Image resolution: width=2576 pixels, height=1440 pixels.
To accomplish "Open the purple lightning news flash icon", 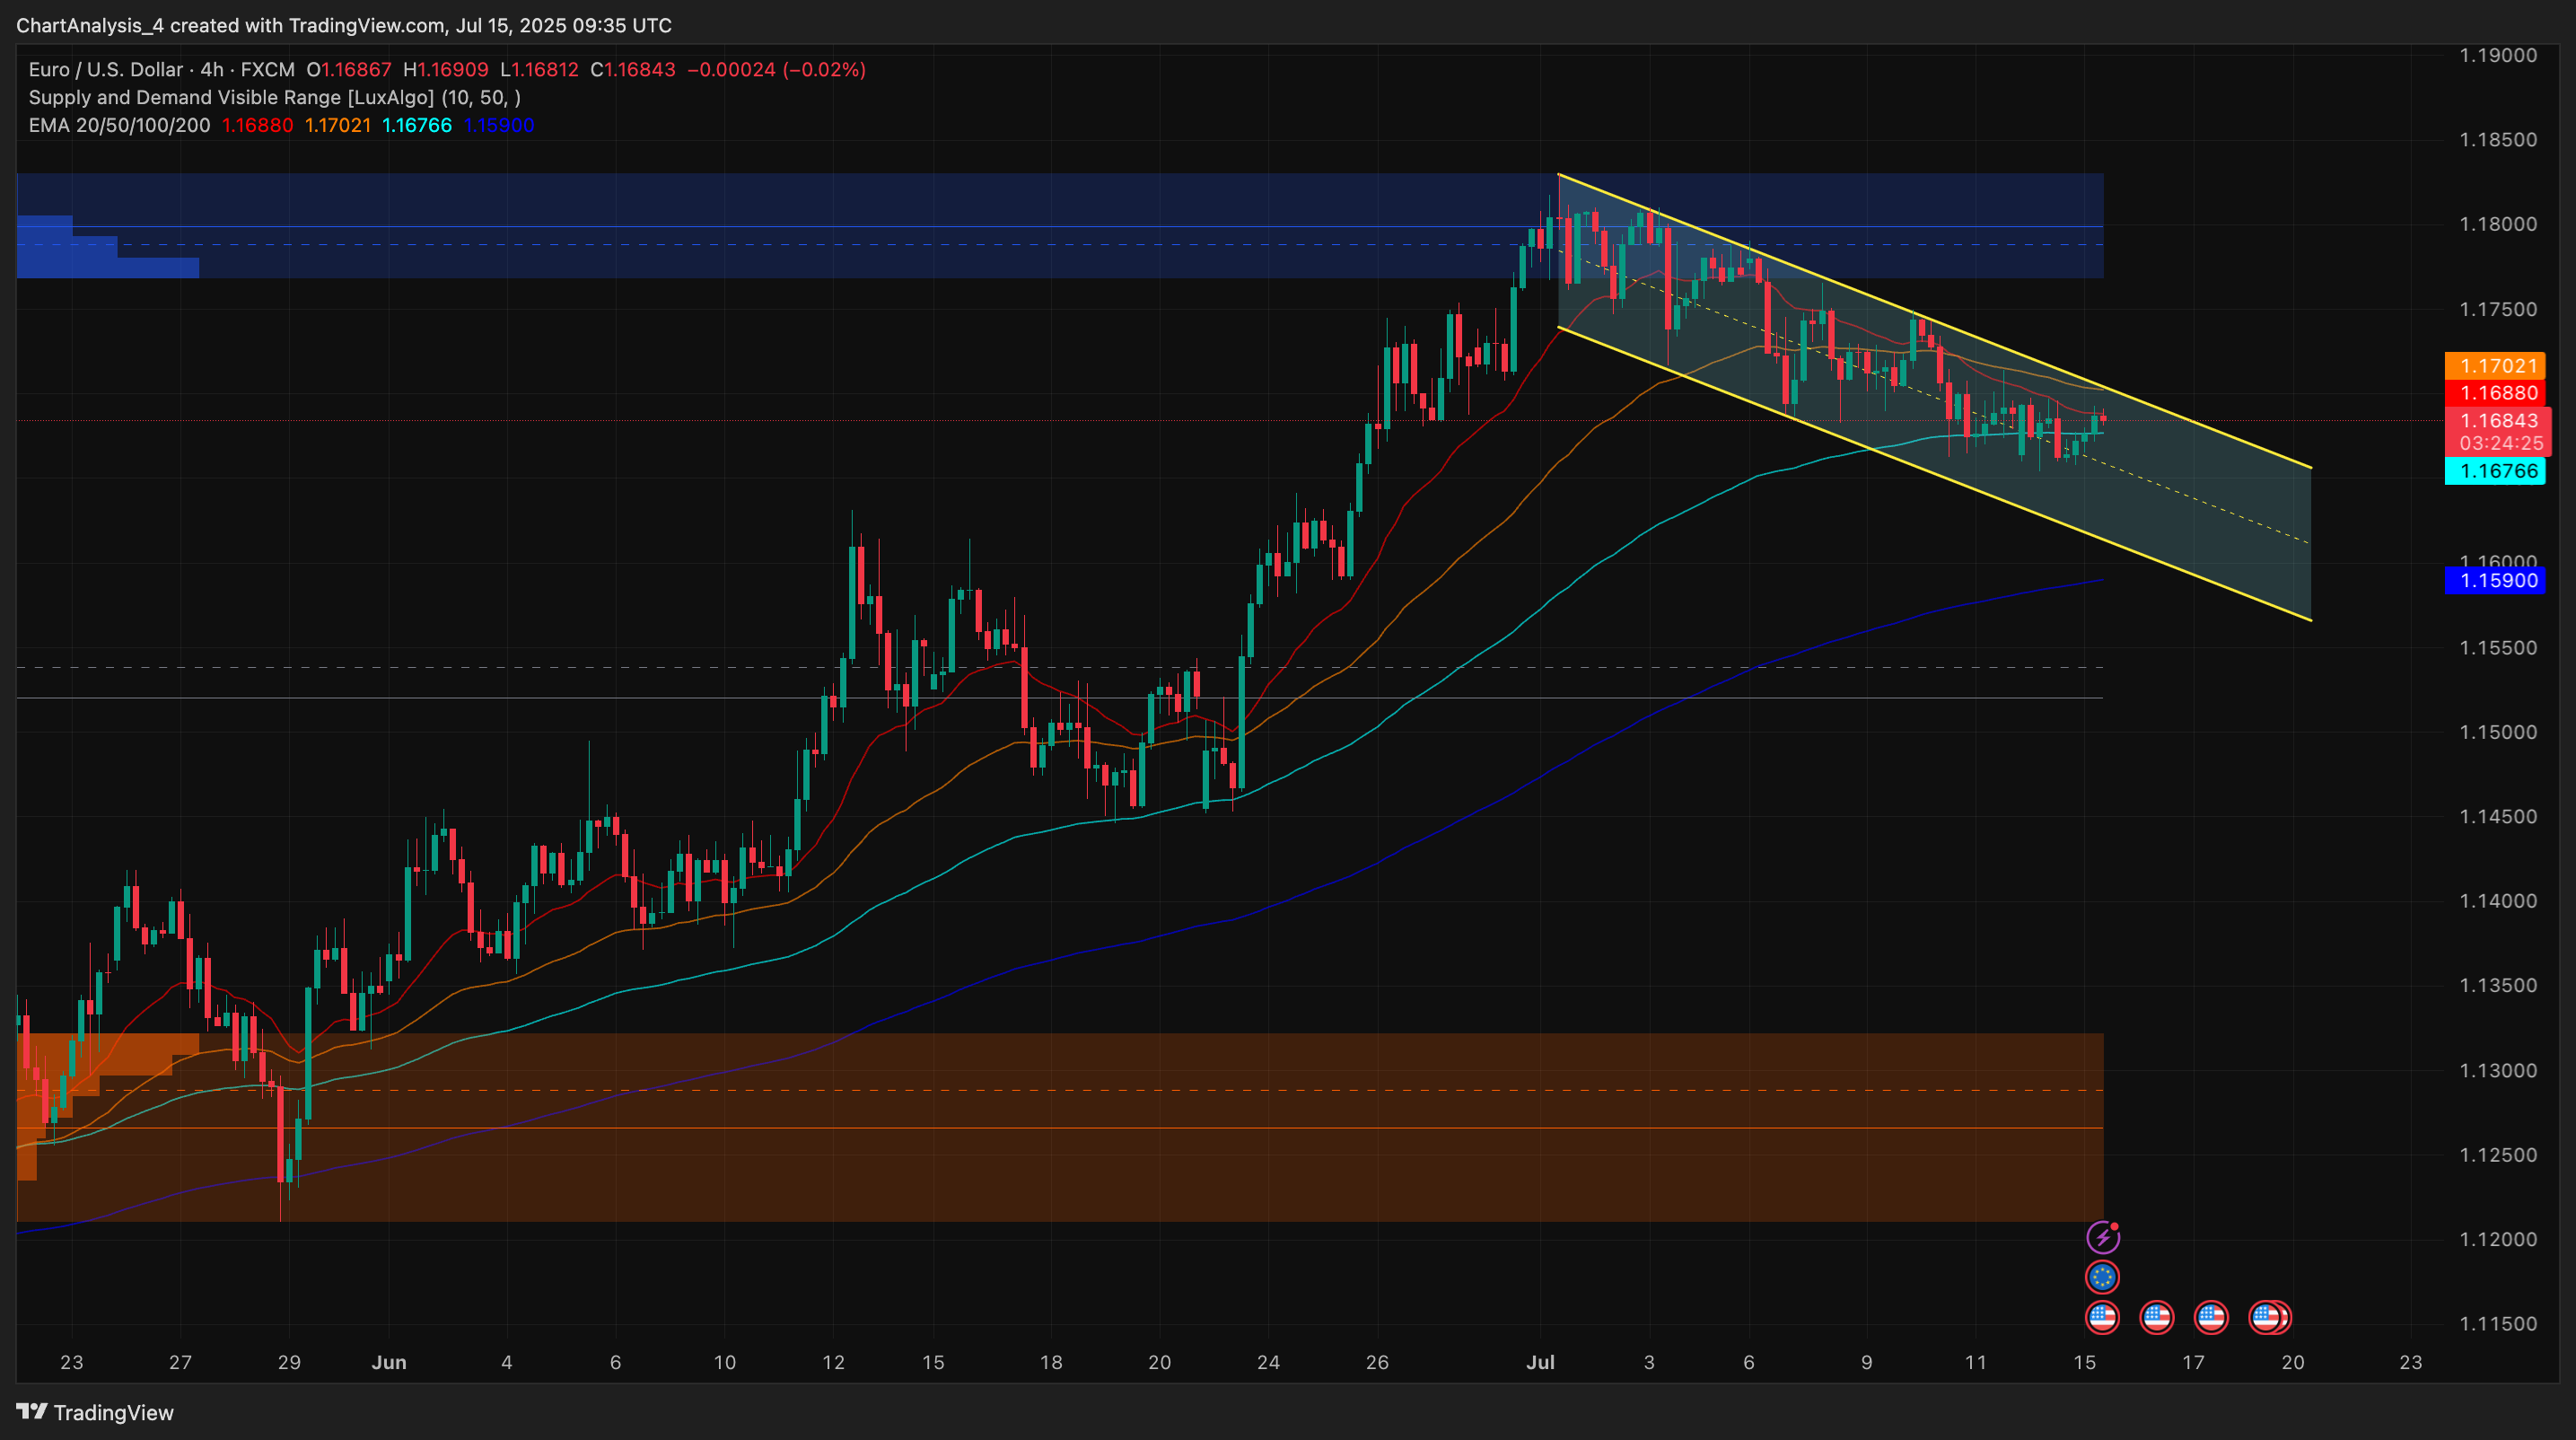I will (x=2102, y=1237).
